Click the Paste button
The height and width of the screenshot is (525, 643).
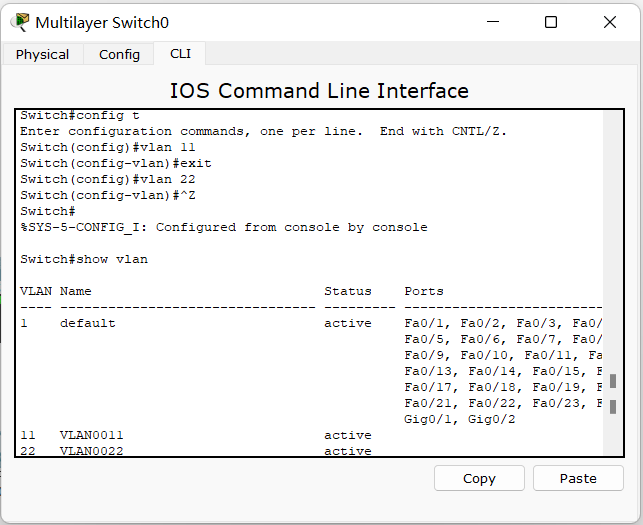click(578, 478)
